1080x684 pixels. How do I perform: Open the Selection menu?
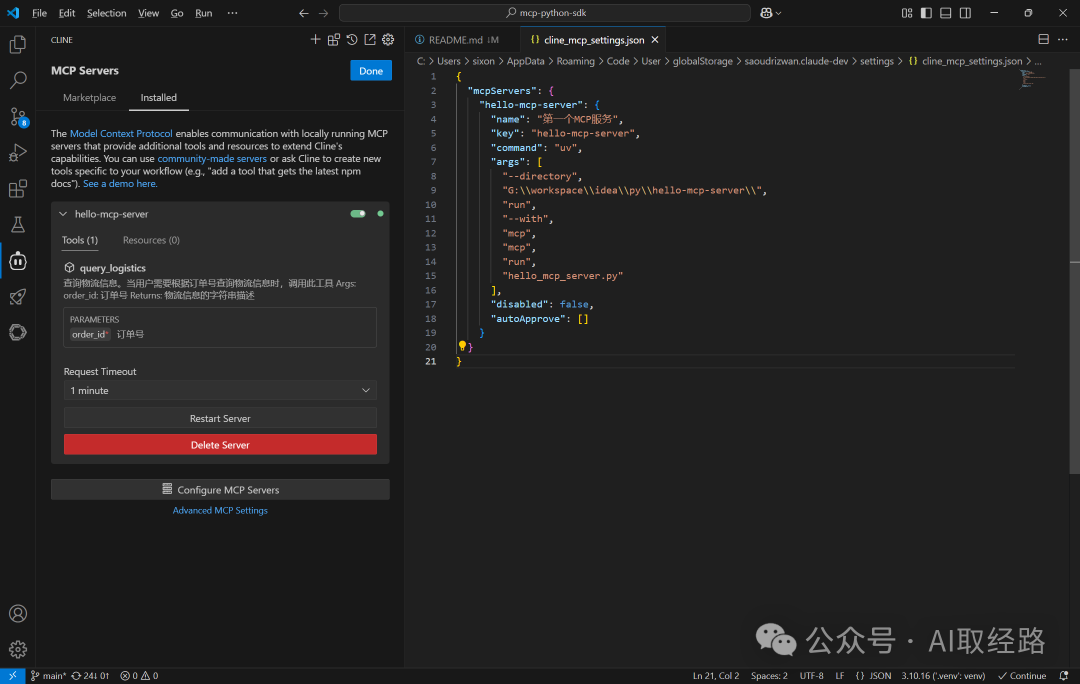tap(107, 13)
